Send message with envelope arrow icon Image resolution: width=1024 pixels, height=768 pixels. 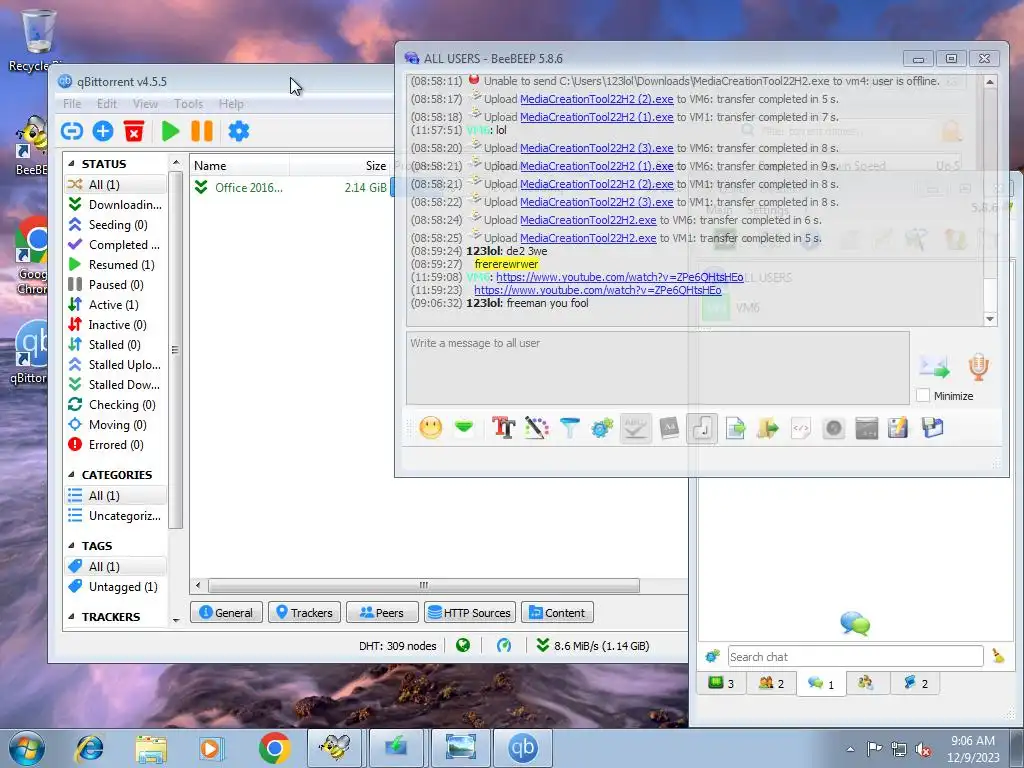(934, 366)
